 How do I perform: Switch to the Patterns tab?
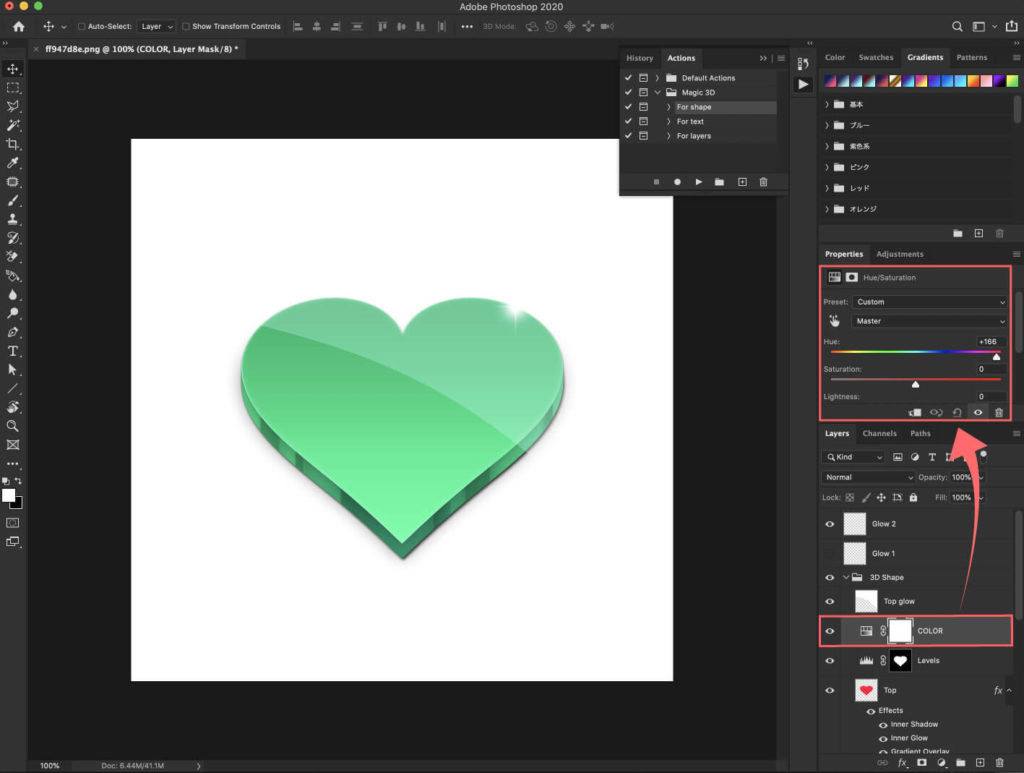[x=972, y=57]
